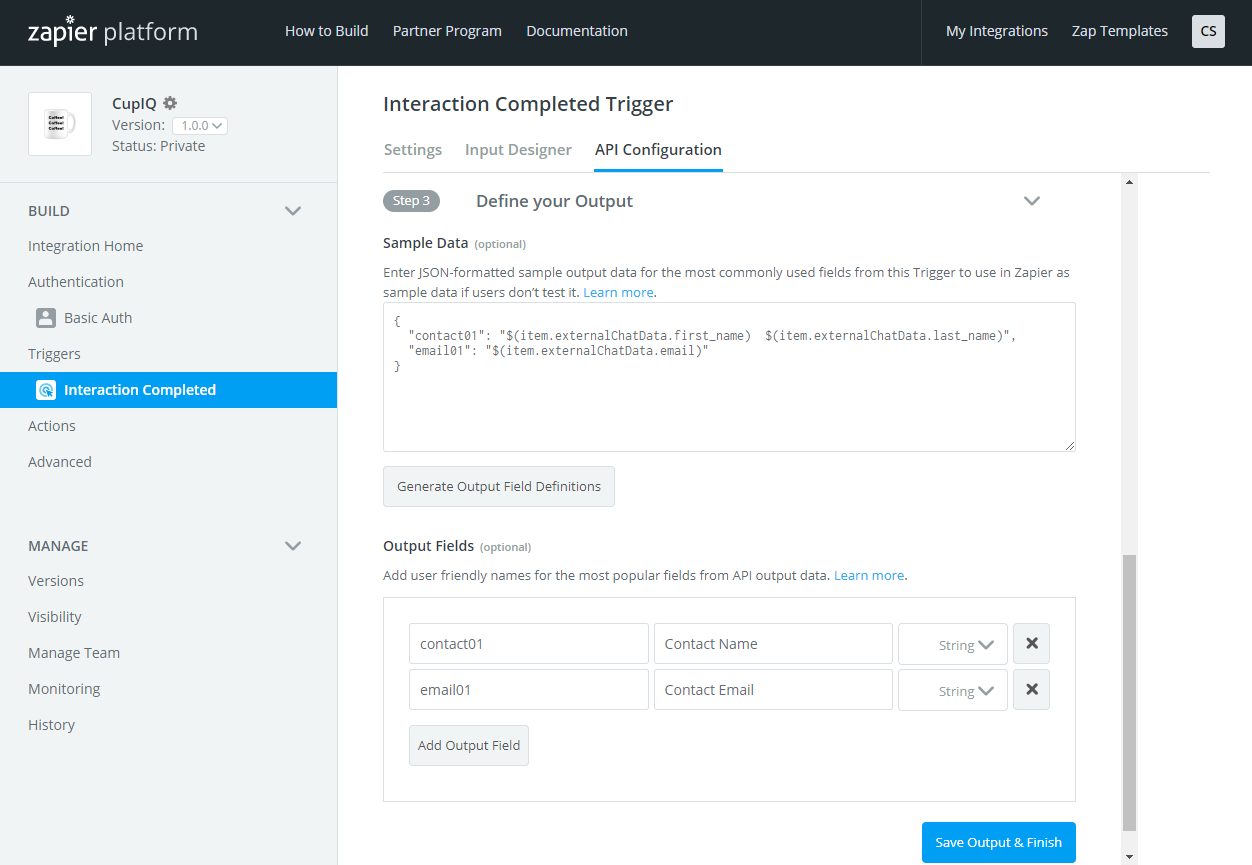Collapse Step 3 Define your Output

[x=1032, y=201]
